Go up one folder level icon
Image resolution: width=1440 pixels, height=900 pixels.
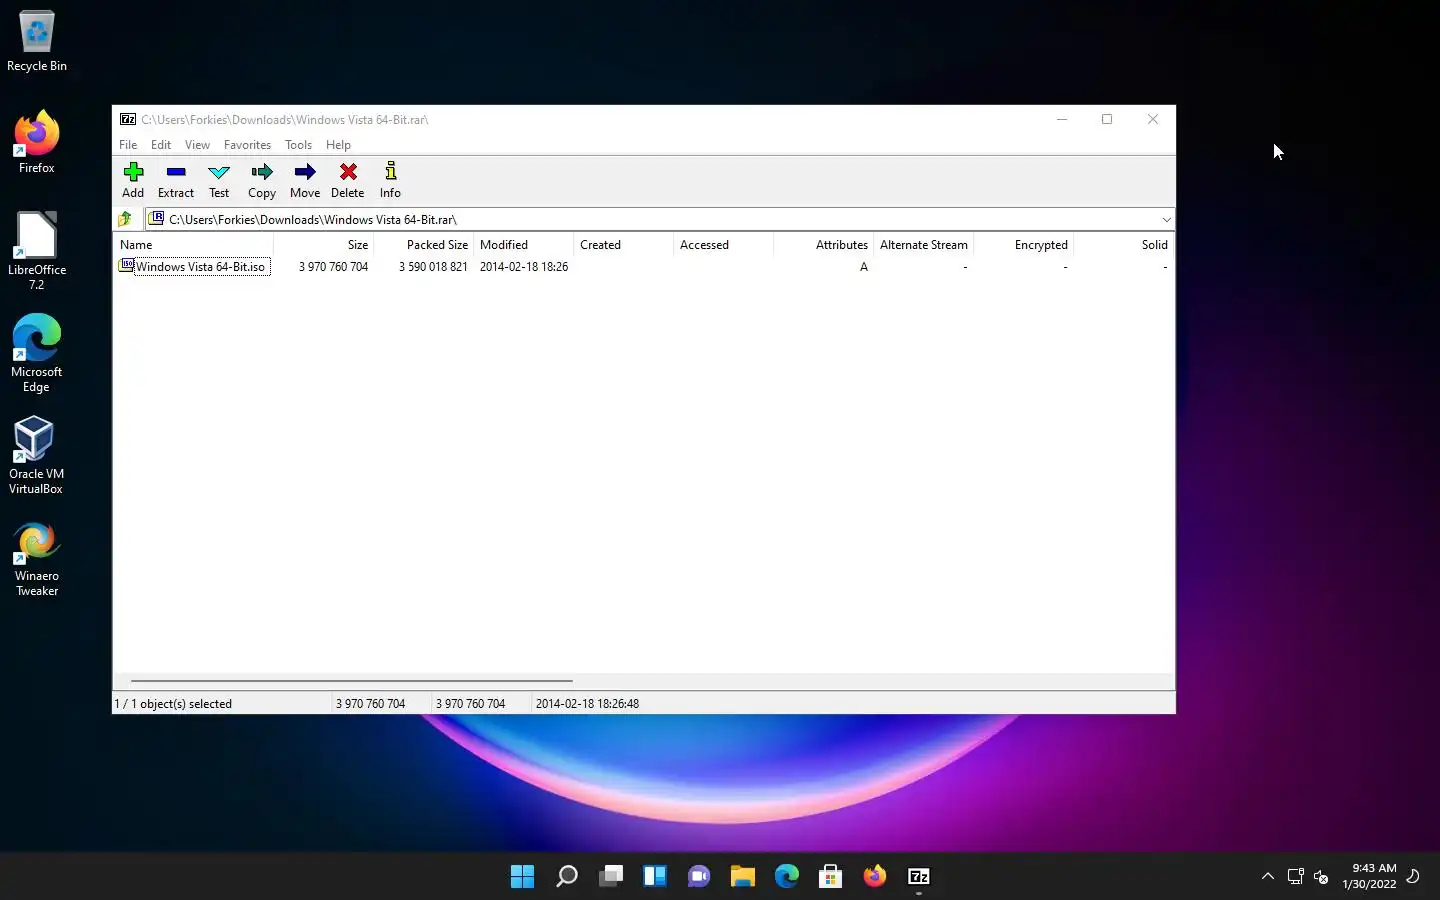click(x=125, y=219)
